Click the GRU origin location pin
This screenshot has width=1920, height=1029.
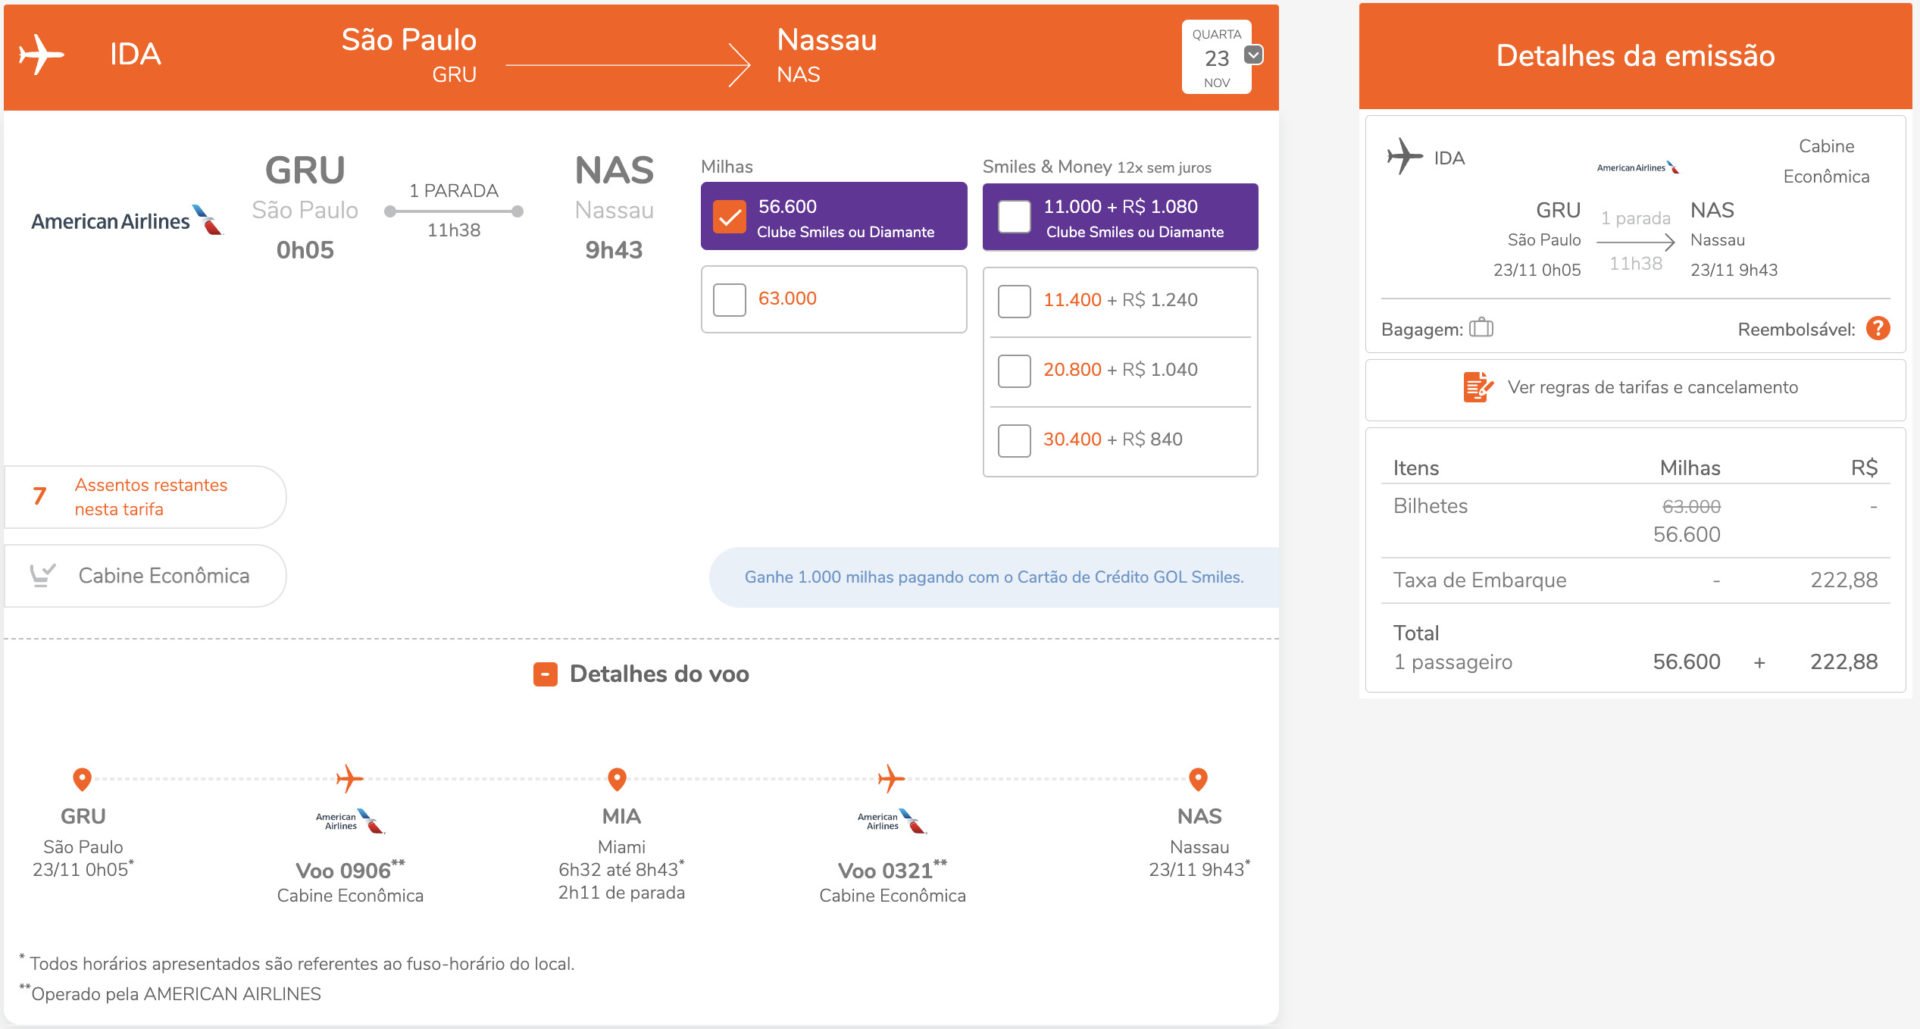pyautogui.click(x=83, y=778)
